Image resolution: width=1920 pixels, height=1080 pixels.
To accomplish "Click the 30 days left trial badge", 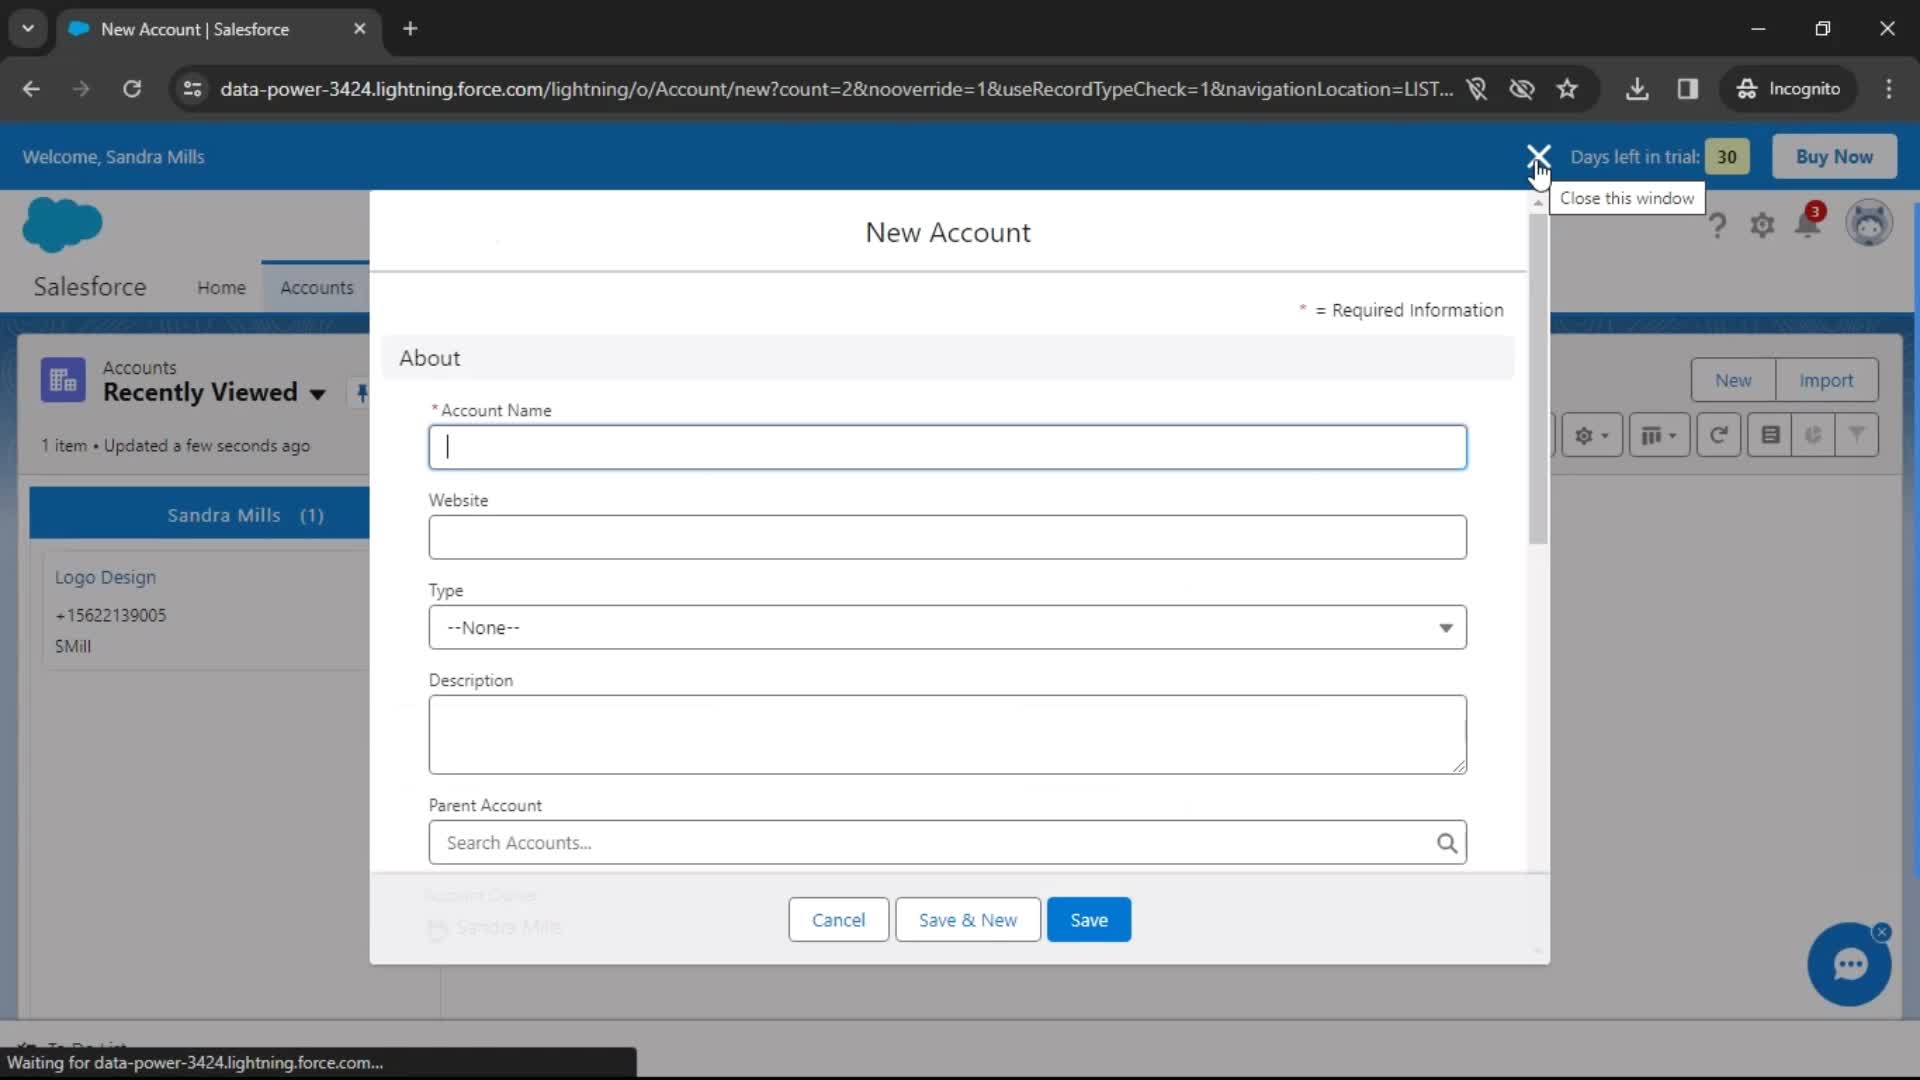I will tap(1727, 156).
